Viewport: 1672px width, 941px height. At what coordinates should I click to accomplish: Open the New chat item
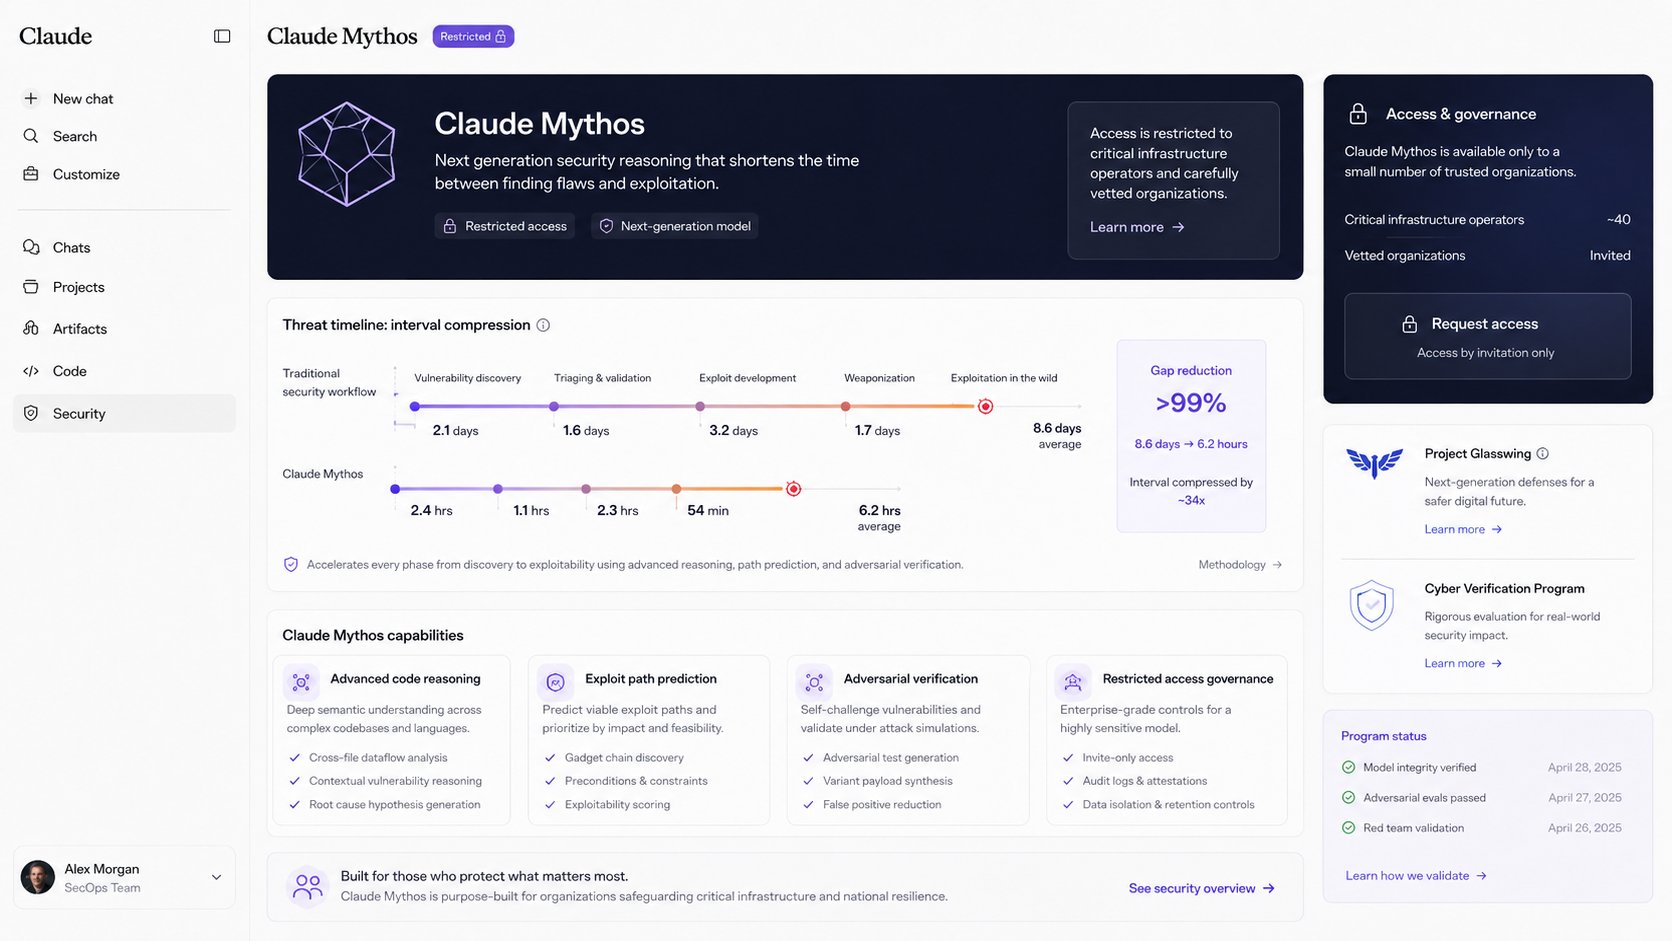(124, 98)
